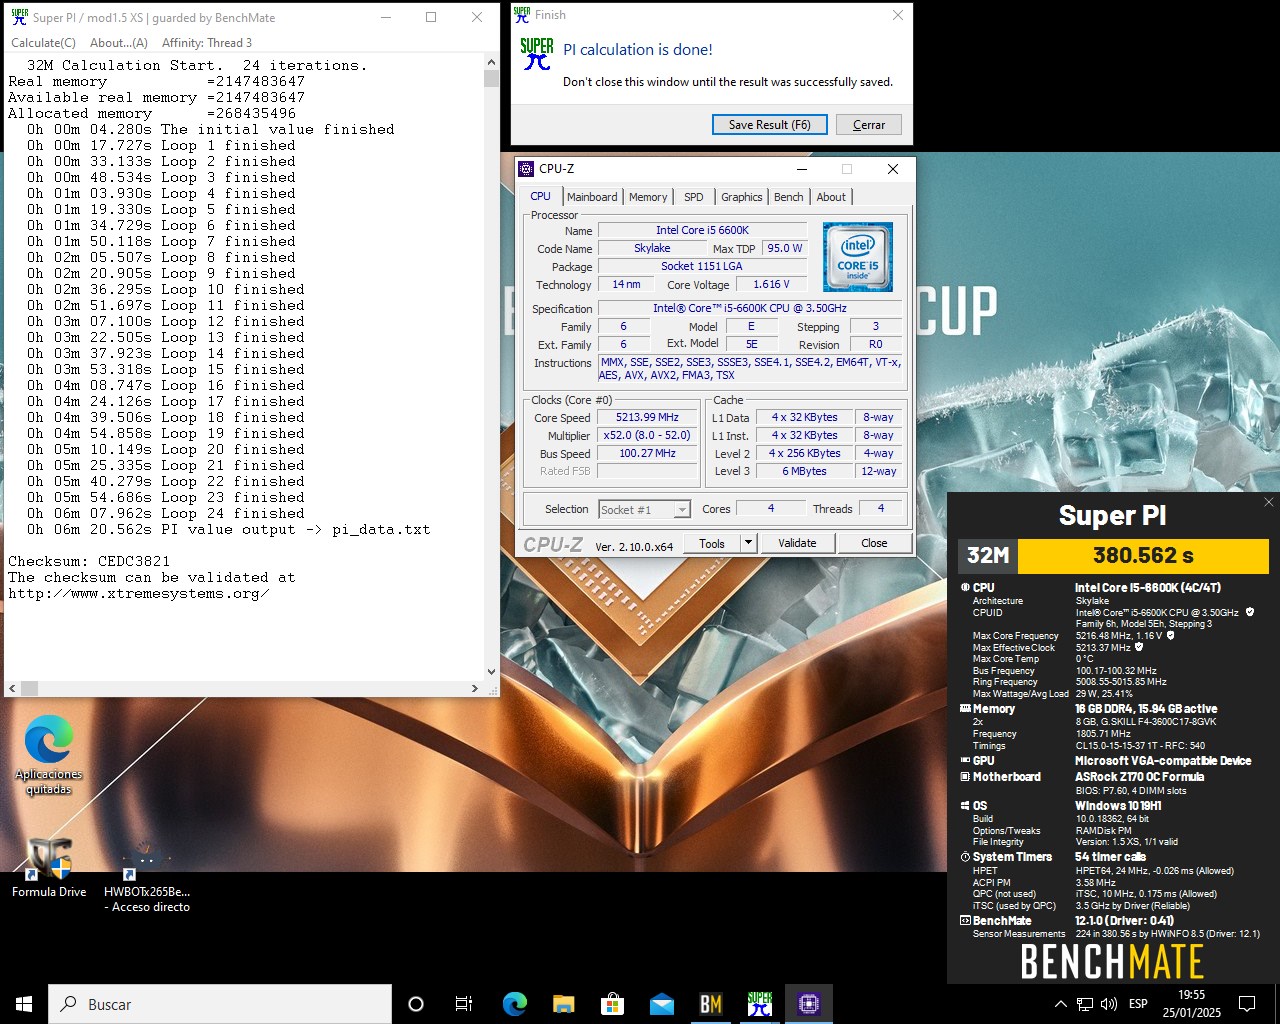Switch to Super PI taskbar icon
Screen dimensions: 1280x1024
(759, 1004)
